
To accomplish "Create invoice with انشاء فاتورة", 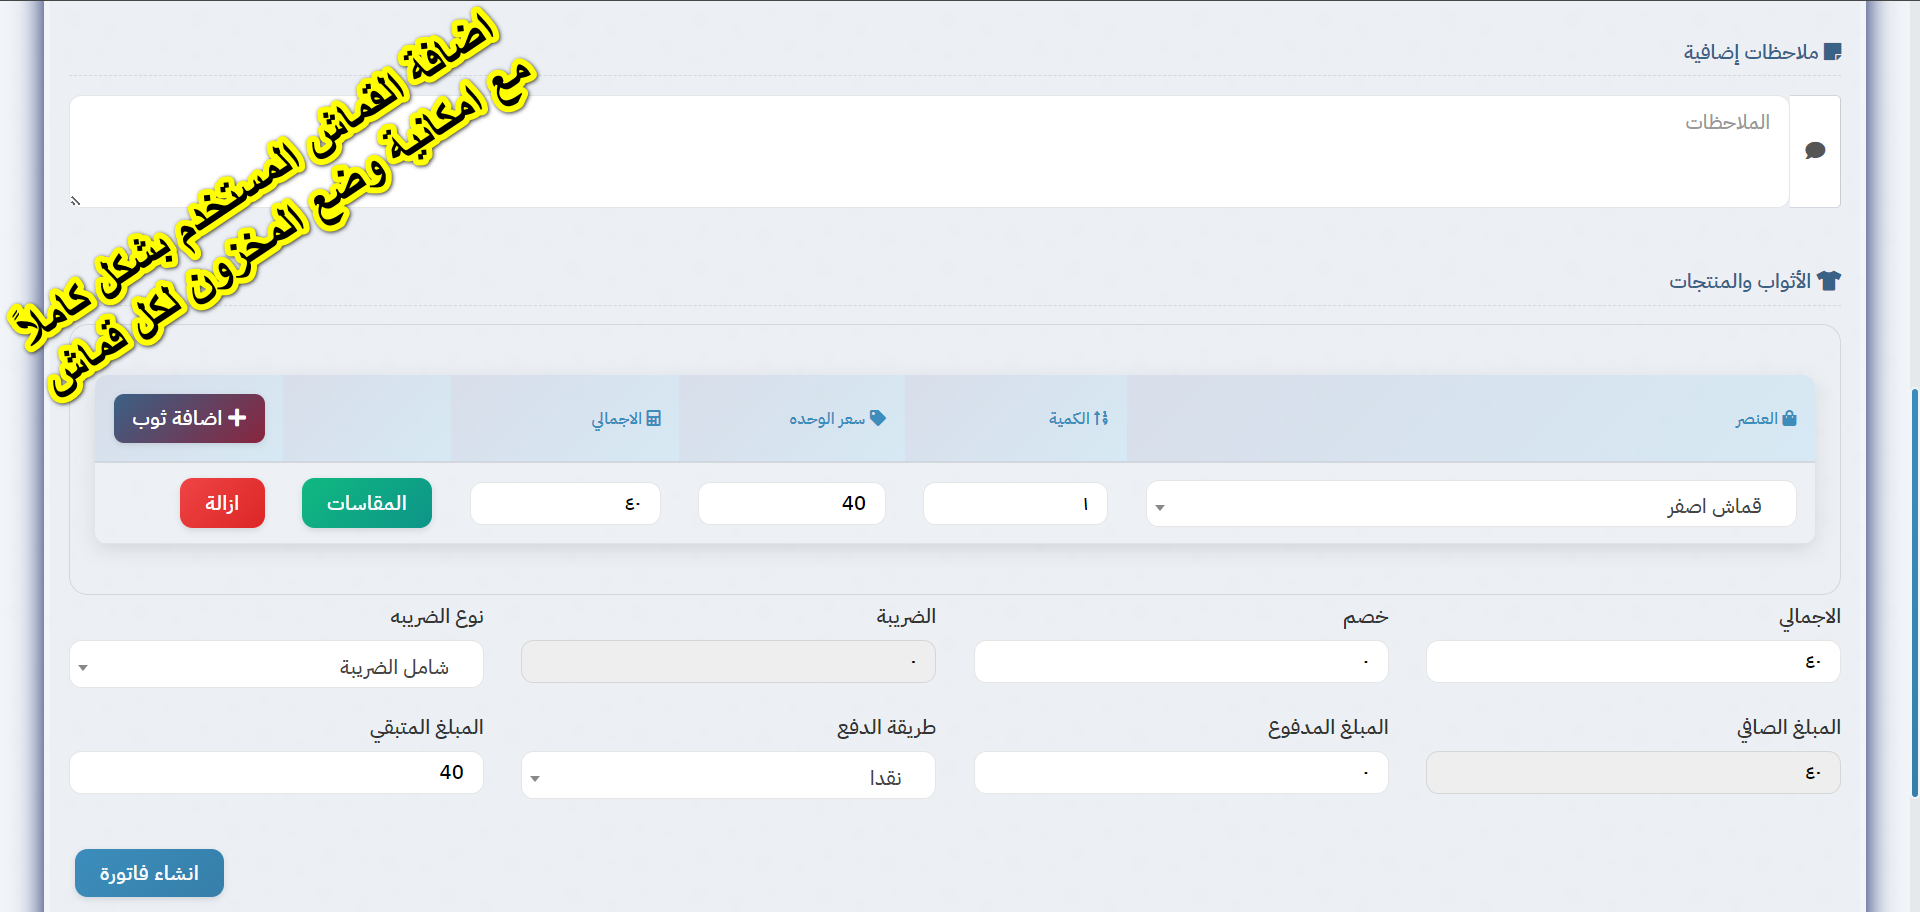I will coord(149,873).
